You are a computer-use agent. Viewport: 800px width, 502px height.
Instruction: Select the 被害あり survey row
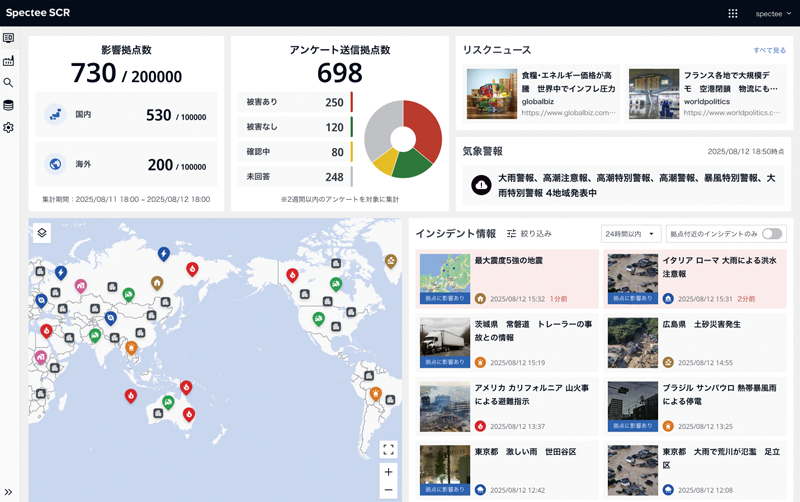[x=295, y=102]
